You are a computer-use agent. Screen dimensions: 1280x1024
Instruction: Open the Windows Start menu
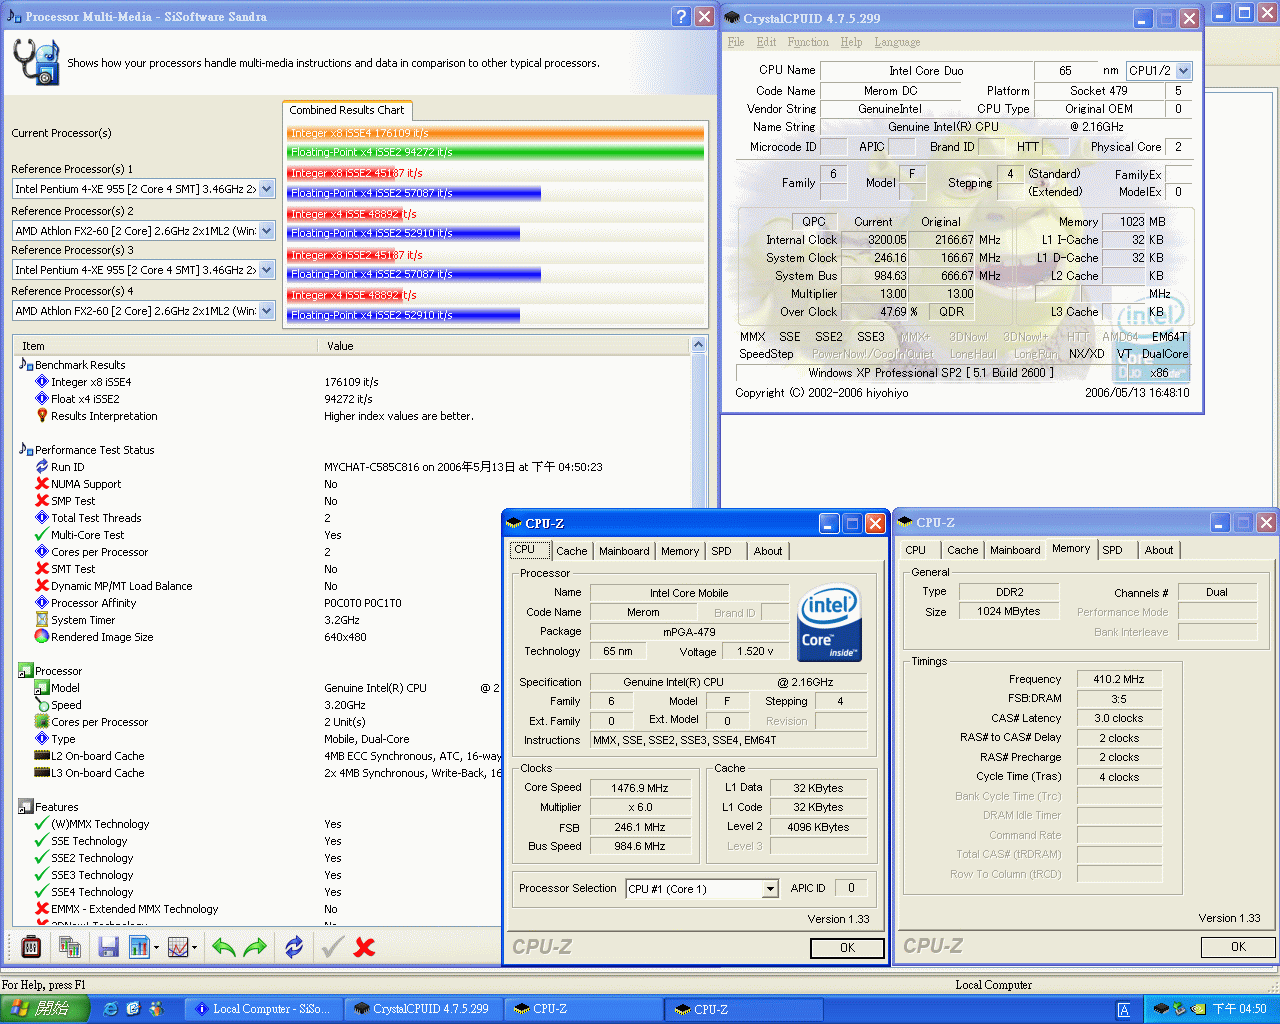[45, 1009]
